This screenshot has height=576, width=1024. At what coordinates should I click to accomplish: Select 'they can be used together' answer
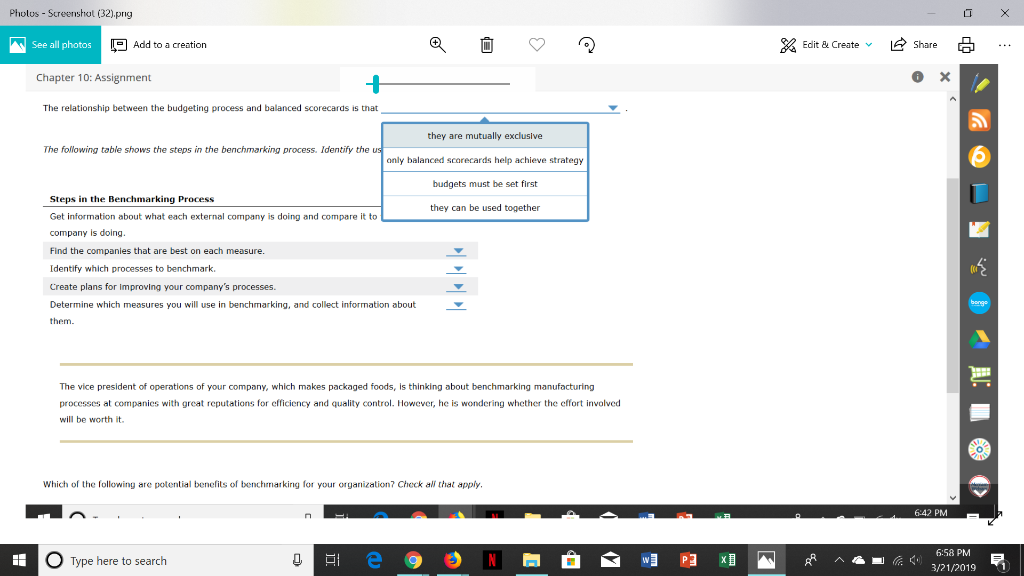[x=484, y=206]
